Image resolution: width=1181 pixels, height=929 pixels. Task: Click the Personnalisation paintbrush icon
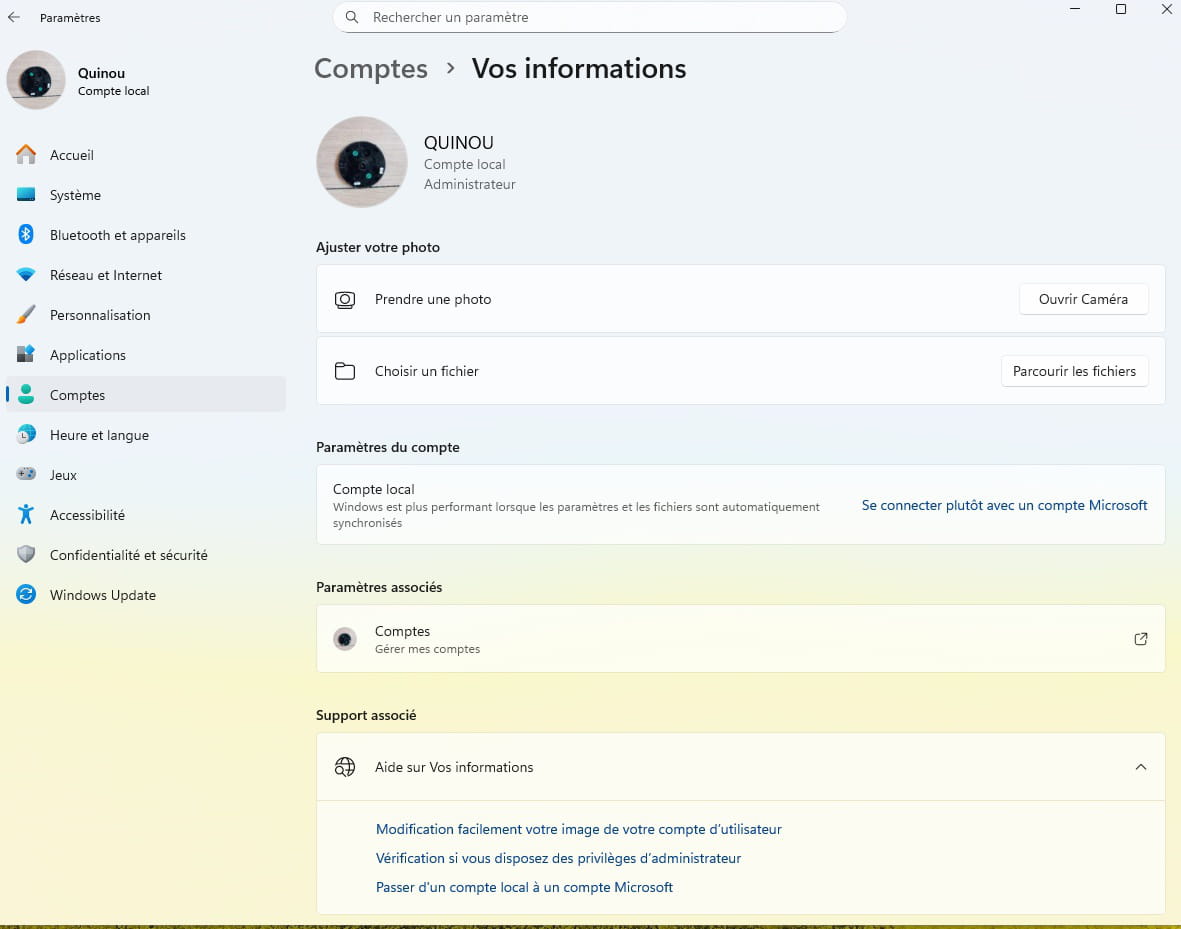[x=26, y=315]
